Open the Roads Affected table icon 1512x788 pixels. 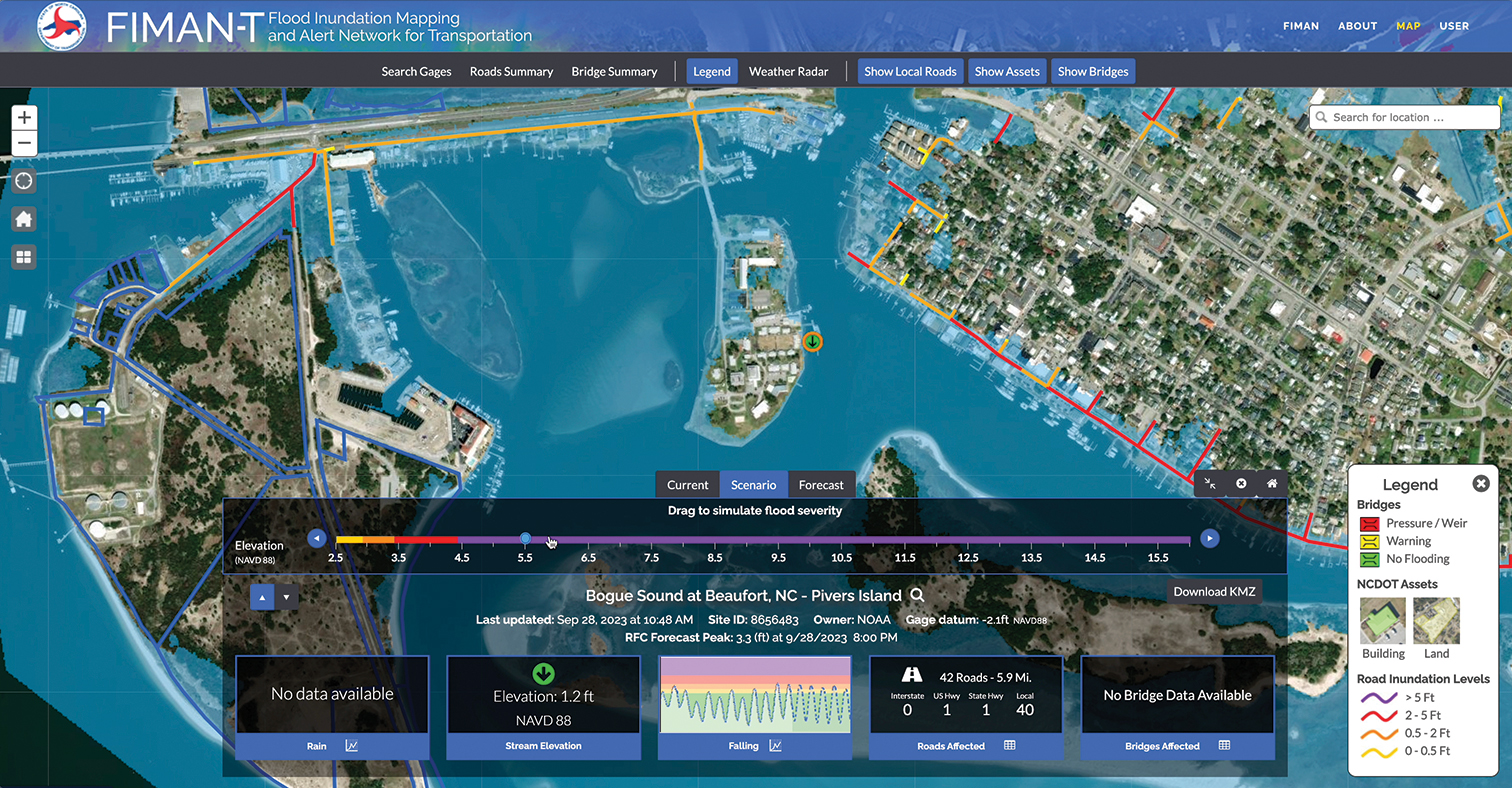click(1010, 745)
